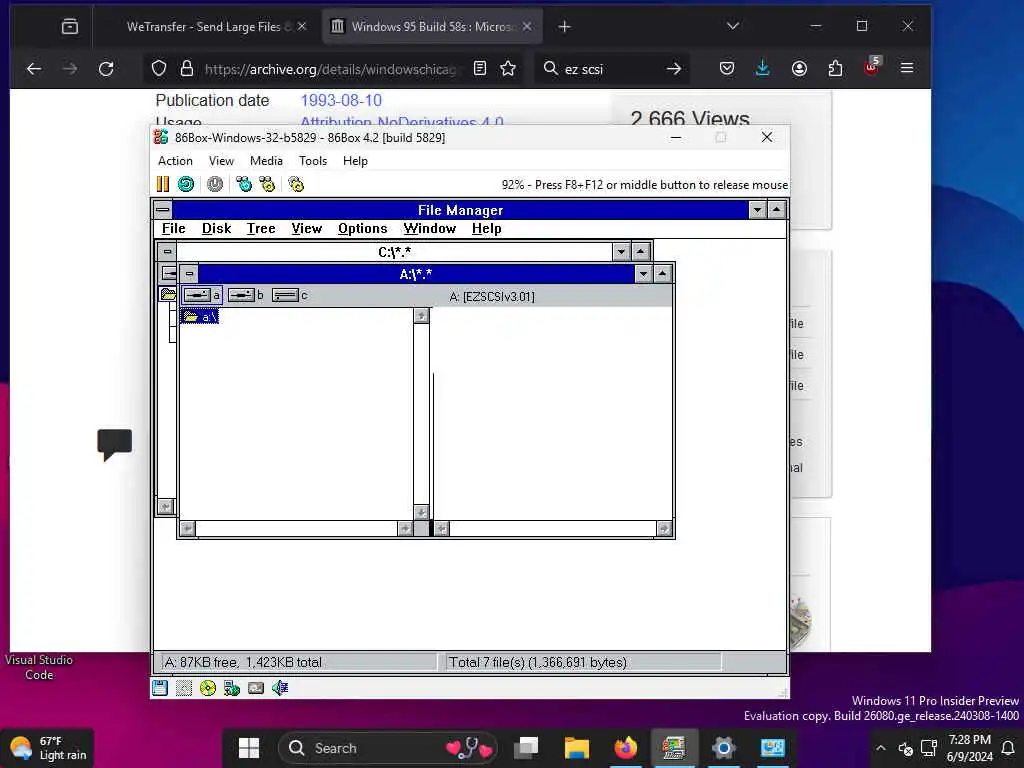Open Firefox extensions puzzle icon
This screenshot has width=1024, height=768.
[835, 69]
